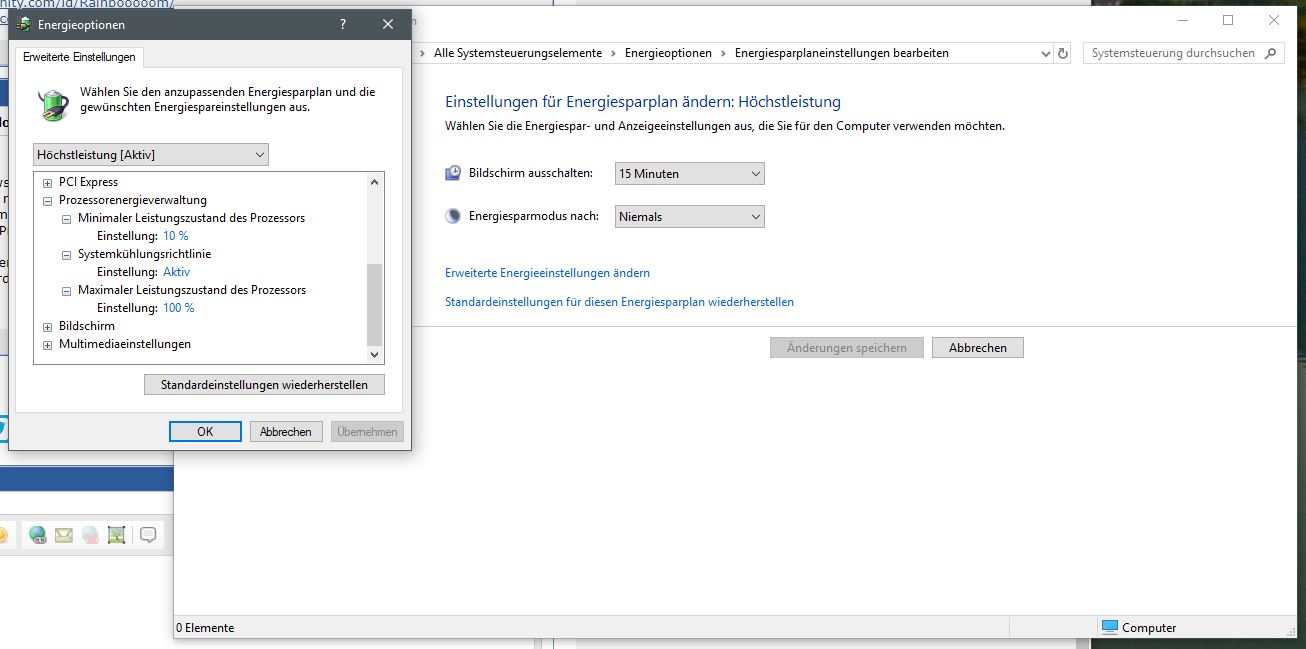Click Standardeinstellungen für diesen Energiesparplan wiederherstellen
Viewport: 1306px width, 649px height.
619,302
